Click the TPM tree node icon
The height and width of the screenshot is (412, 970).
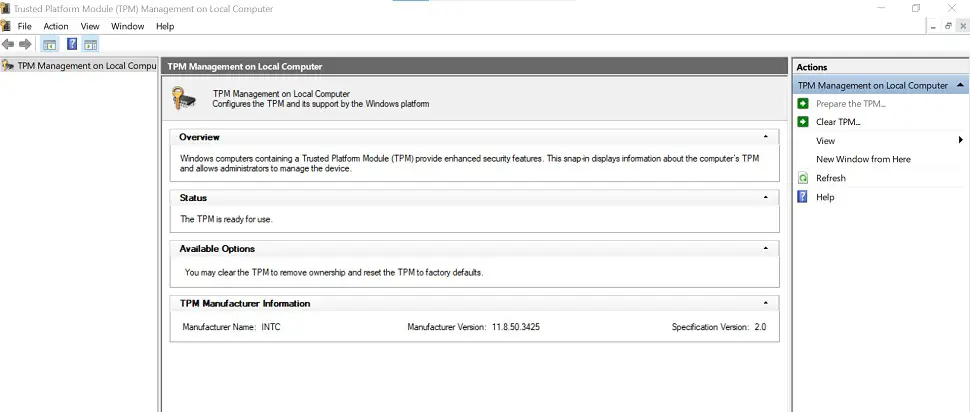(x=7, y=66)
